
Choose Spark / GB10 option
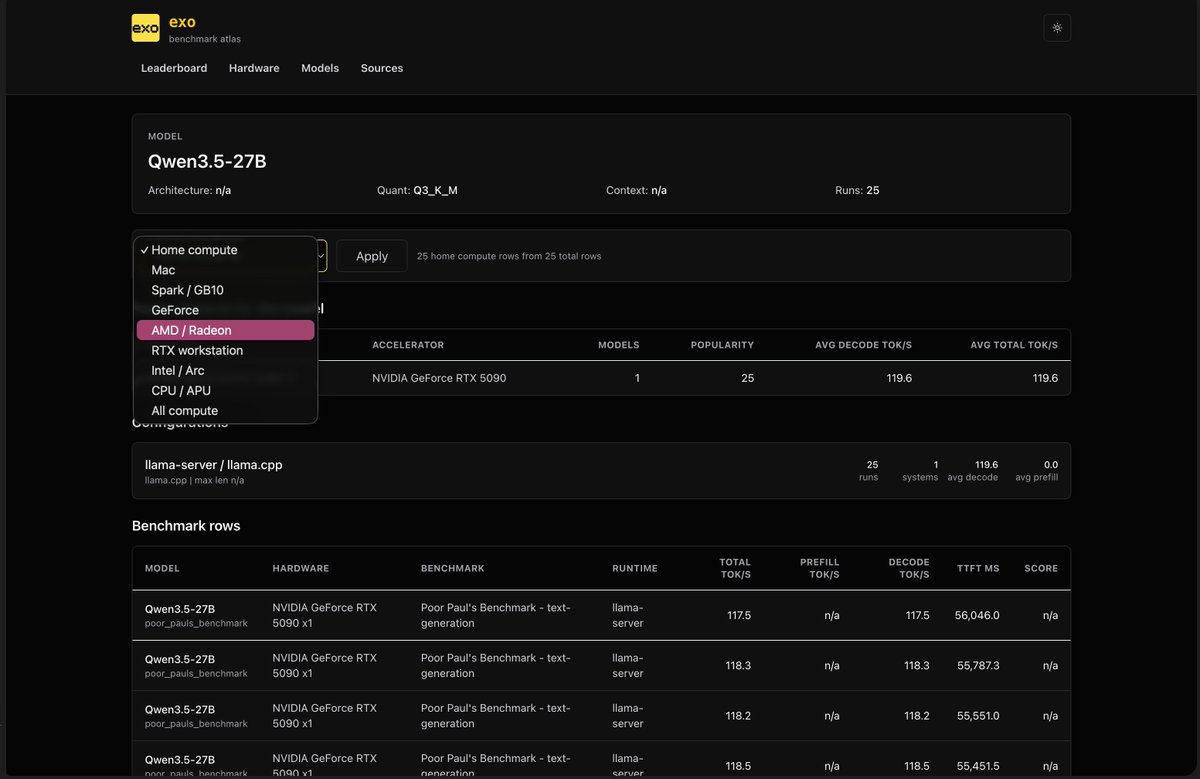pos(226,290)
